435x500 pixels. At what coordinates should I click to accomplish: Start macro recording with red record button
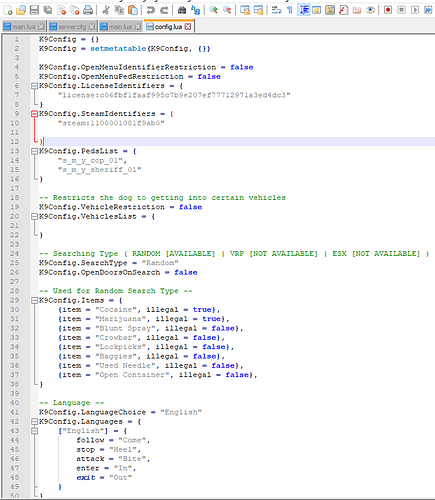[388, 10]
